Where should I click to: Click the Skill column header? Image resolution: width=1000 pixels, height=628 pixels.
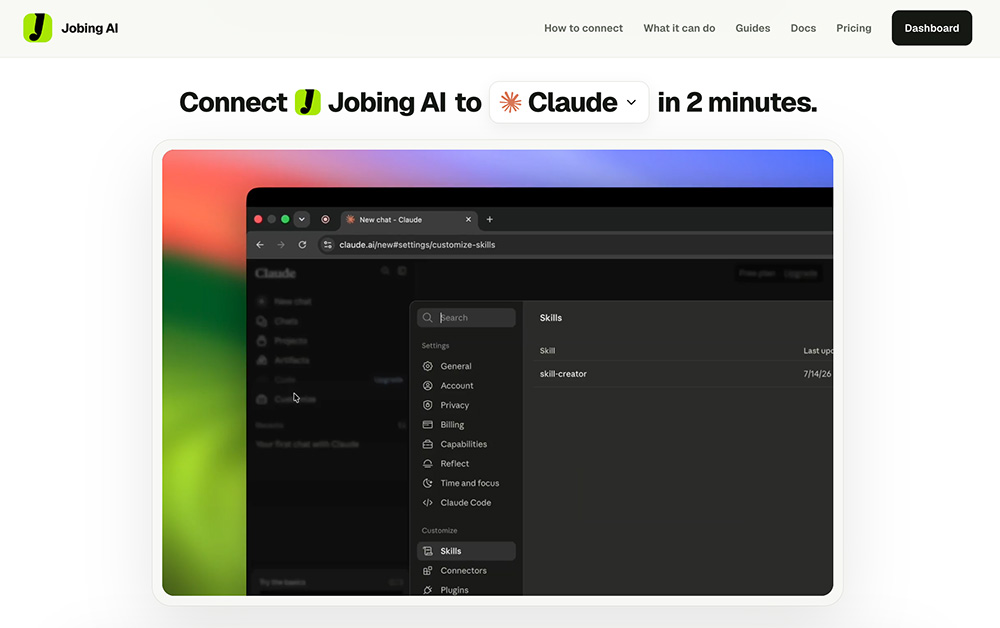coord(547,351)
